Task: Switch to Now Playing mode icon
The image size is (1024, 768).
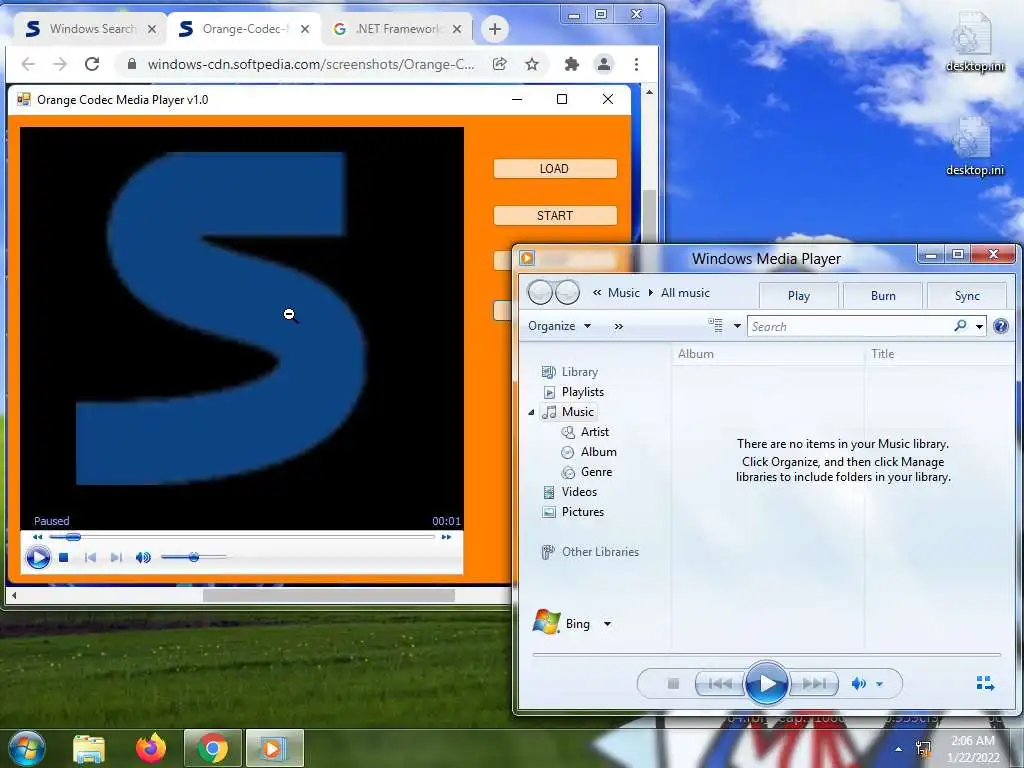Action: (985, 684)
